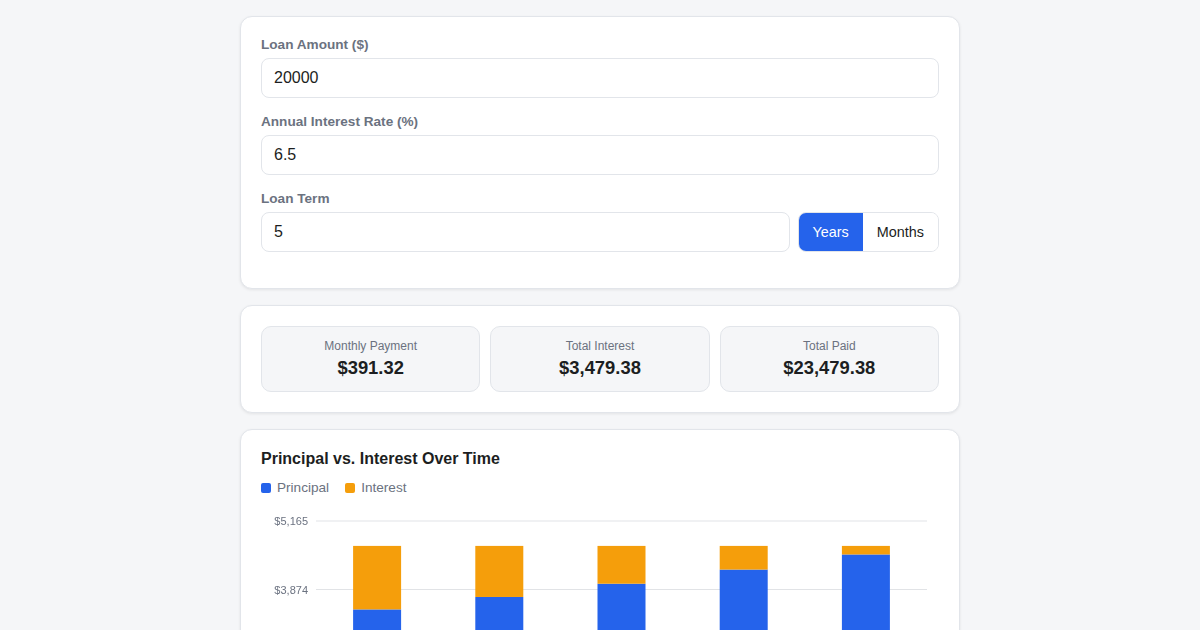
Task: Click the fourth bar's orange interest segment
Action: (744, 558)
